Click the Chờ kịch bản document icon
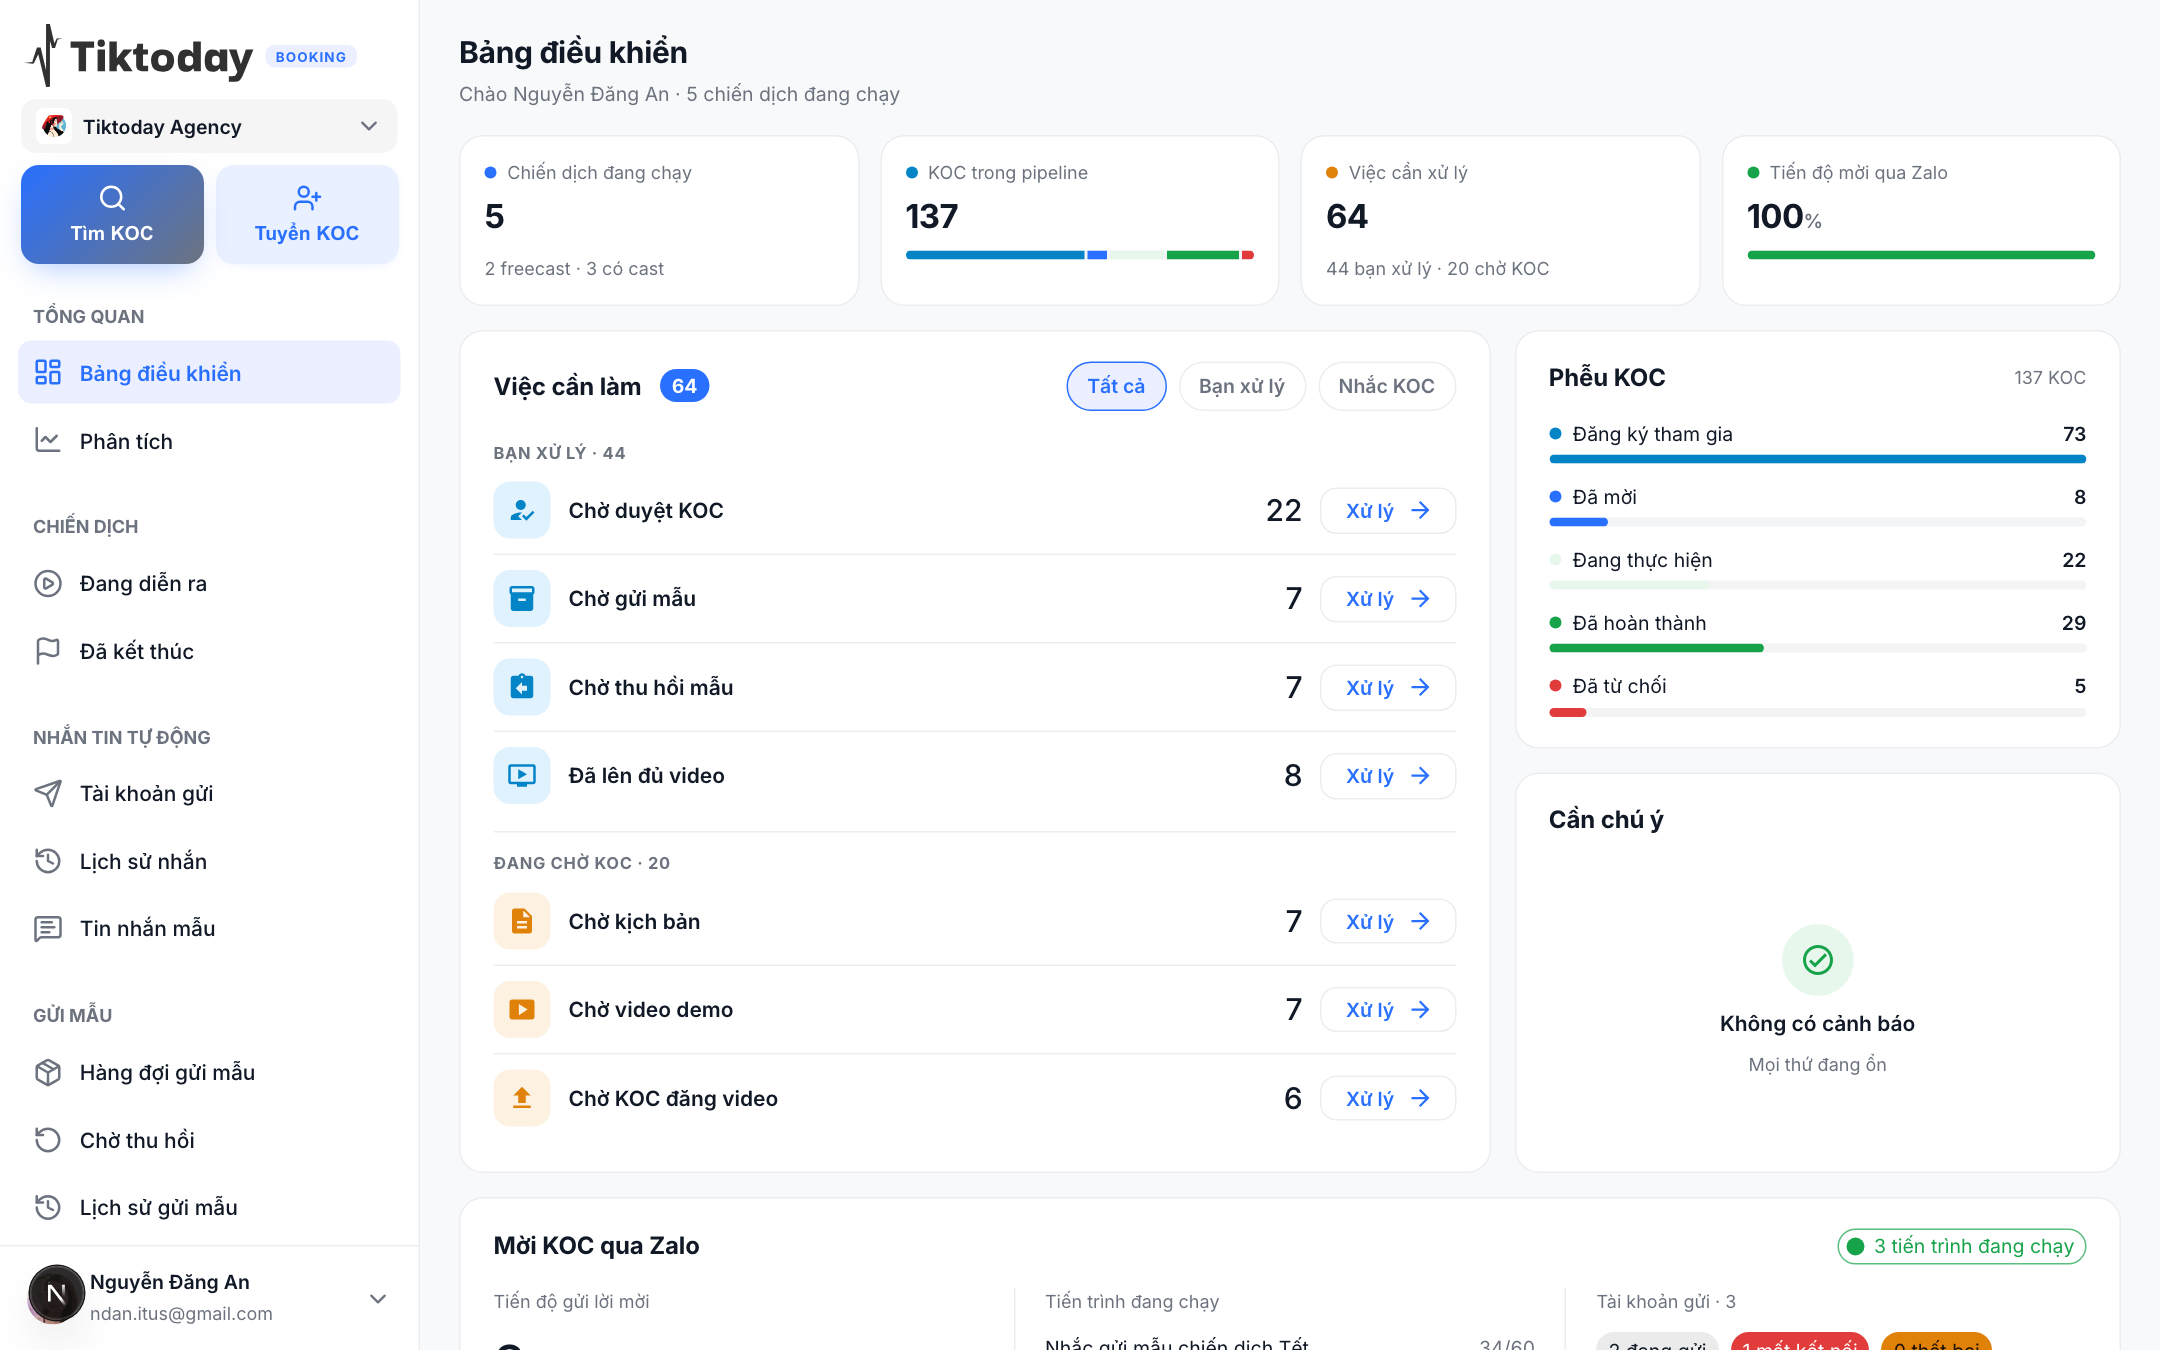The height and width of the screenshot is (1350, 2160). point(522,921)
